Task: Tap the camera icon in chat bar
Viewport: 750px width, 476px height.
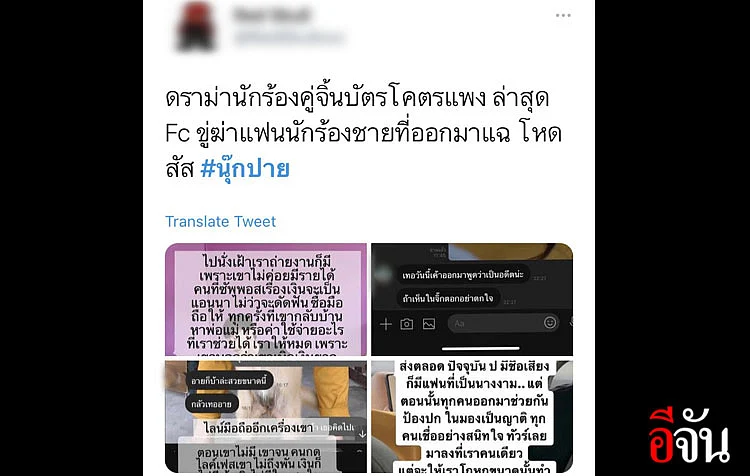Action: (x=407, y=324)
